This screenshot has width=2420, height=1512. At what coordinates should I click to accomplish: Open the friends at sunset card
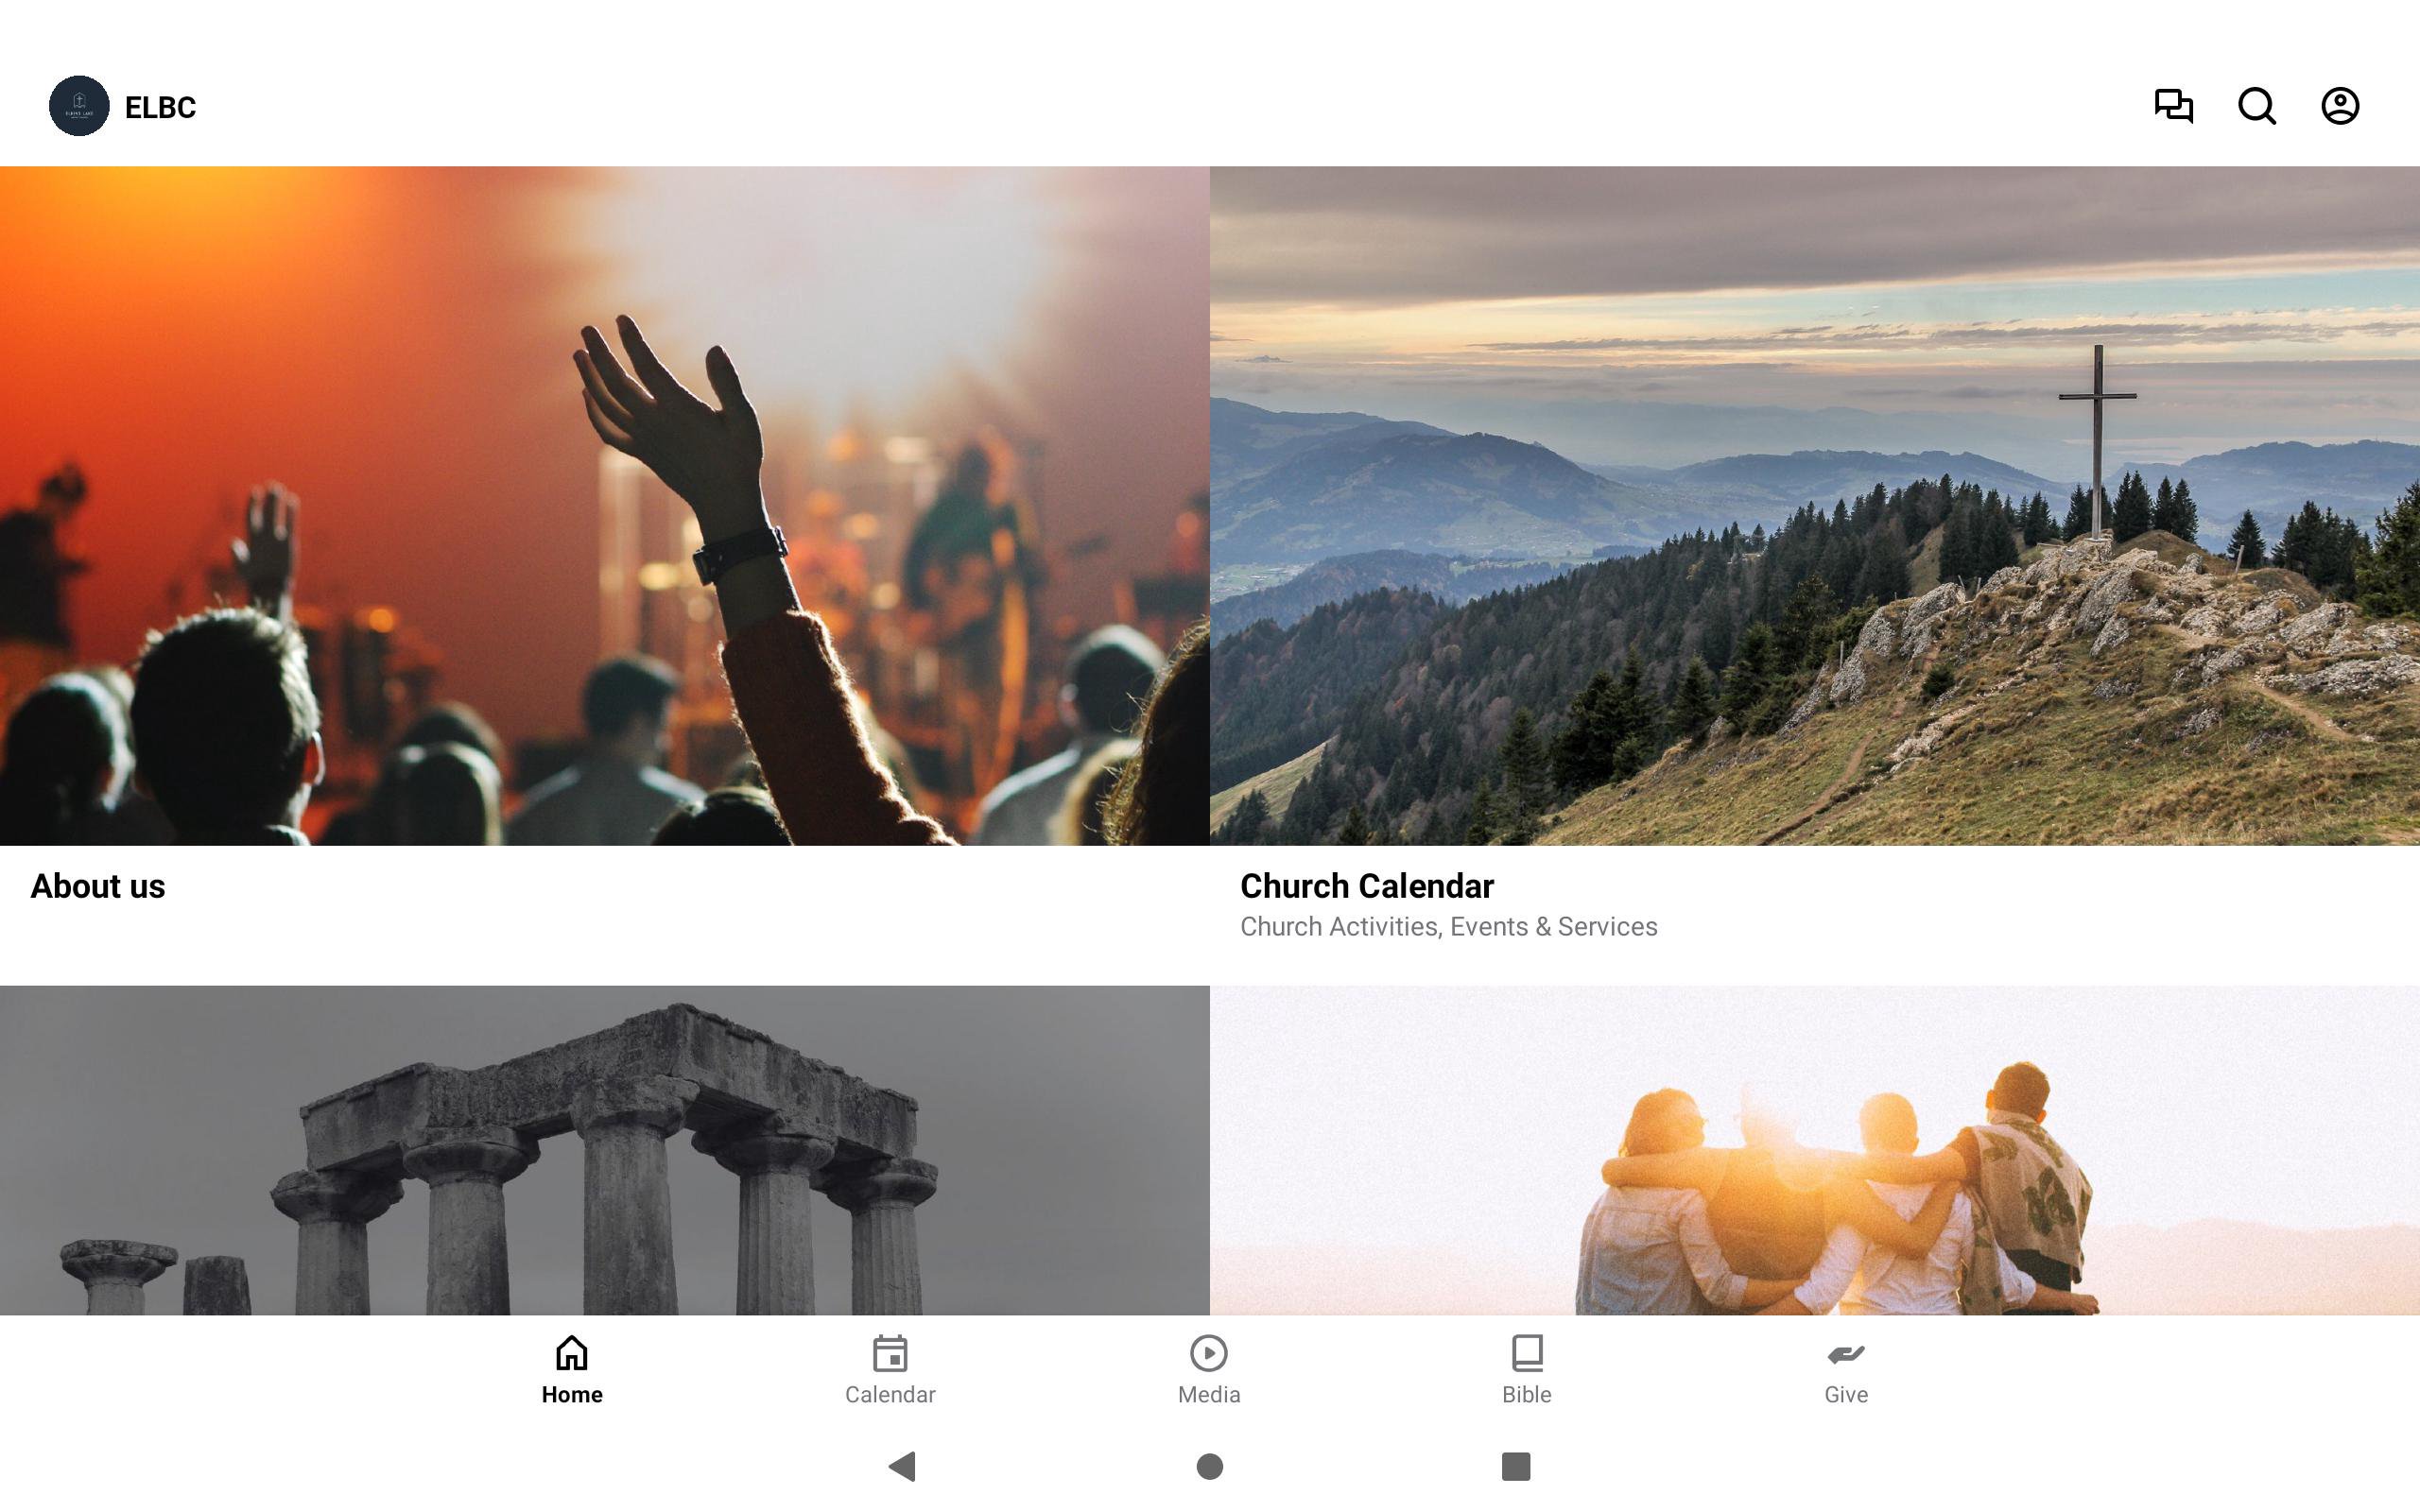(1815, 1150)
